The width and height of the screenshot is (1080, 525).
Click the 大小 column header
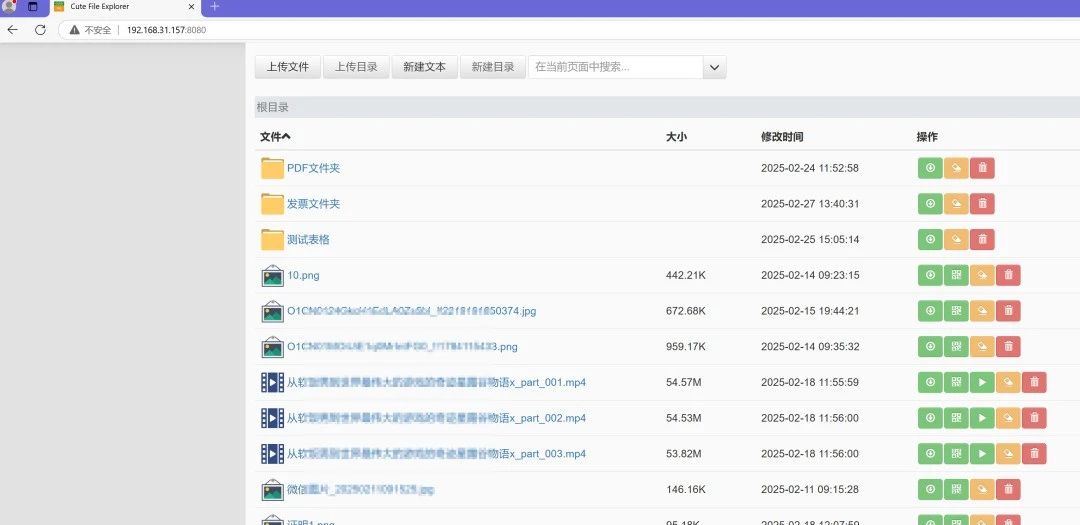coord(676,137)
